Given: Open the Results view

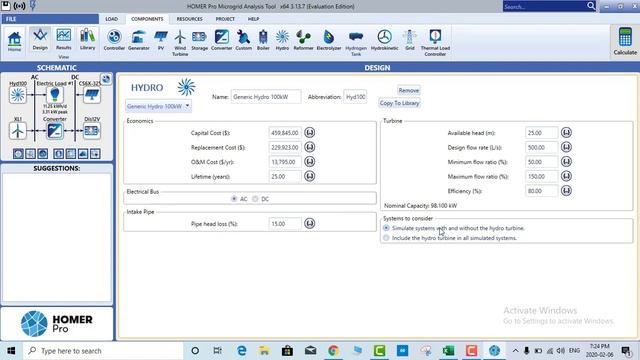Looking at the screenshot, I should pyautogui.click(x=64, y=40).
